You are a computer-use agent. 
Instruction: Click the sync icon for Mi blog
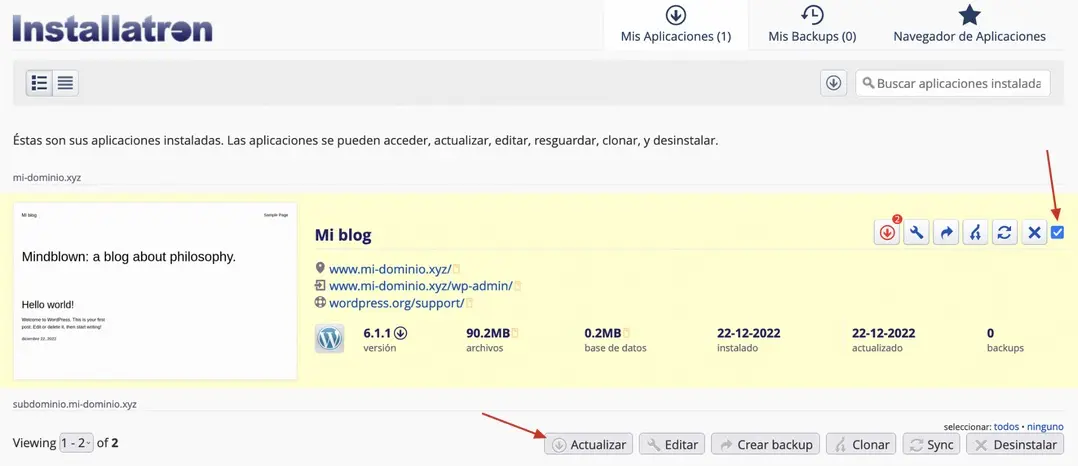[1004, 233]
